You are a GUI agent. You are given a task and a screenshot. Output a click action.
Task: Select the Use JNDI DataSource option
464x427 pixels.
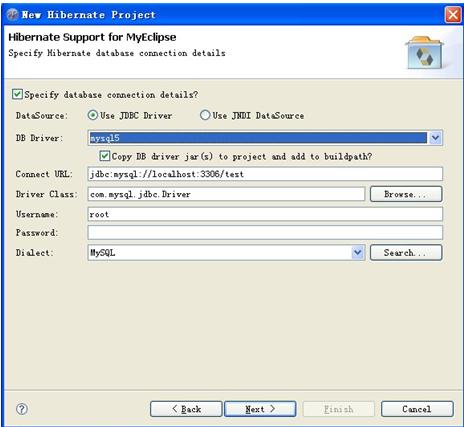coord(205,115)
